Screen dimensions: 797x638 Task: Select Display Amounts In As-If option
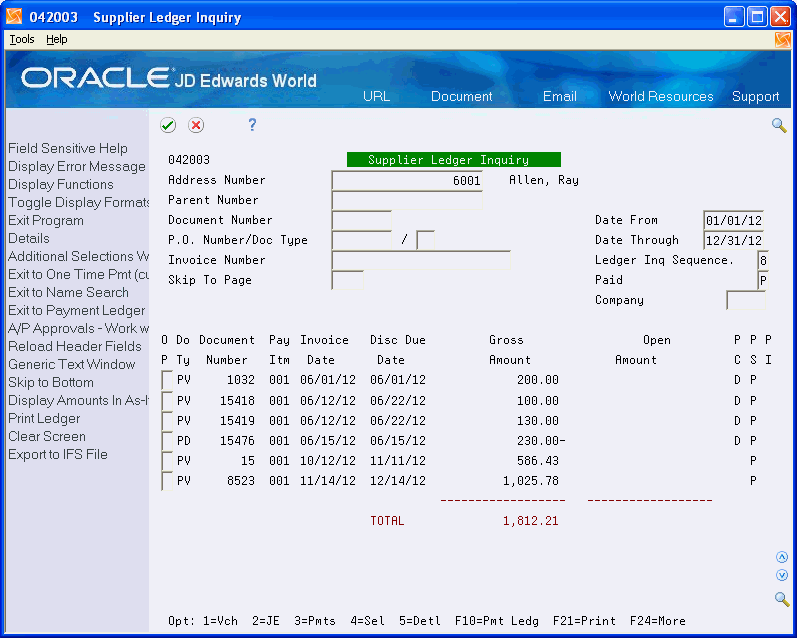(78, 400)
